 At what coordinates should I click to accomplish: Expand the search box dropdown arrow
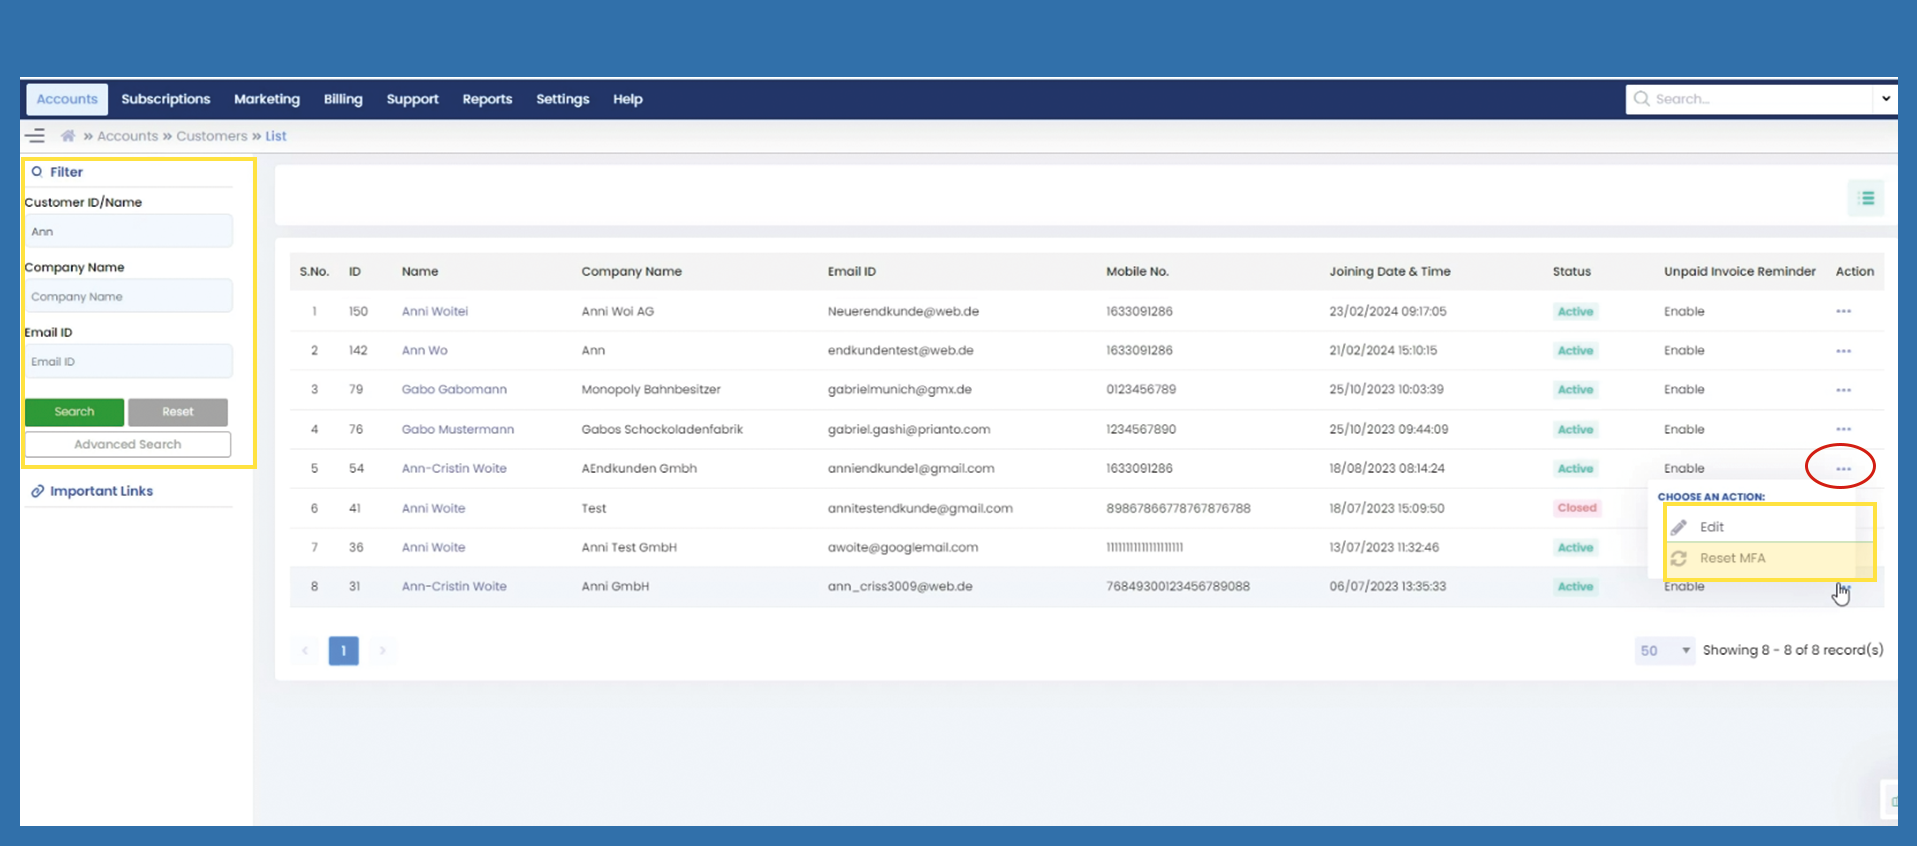[1885, 99]
